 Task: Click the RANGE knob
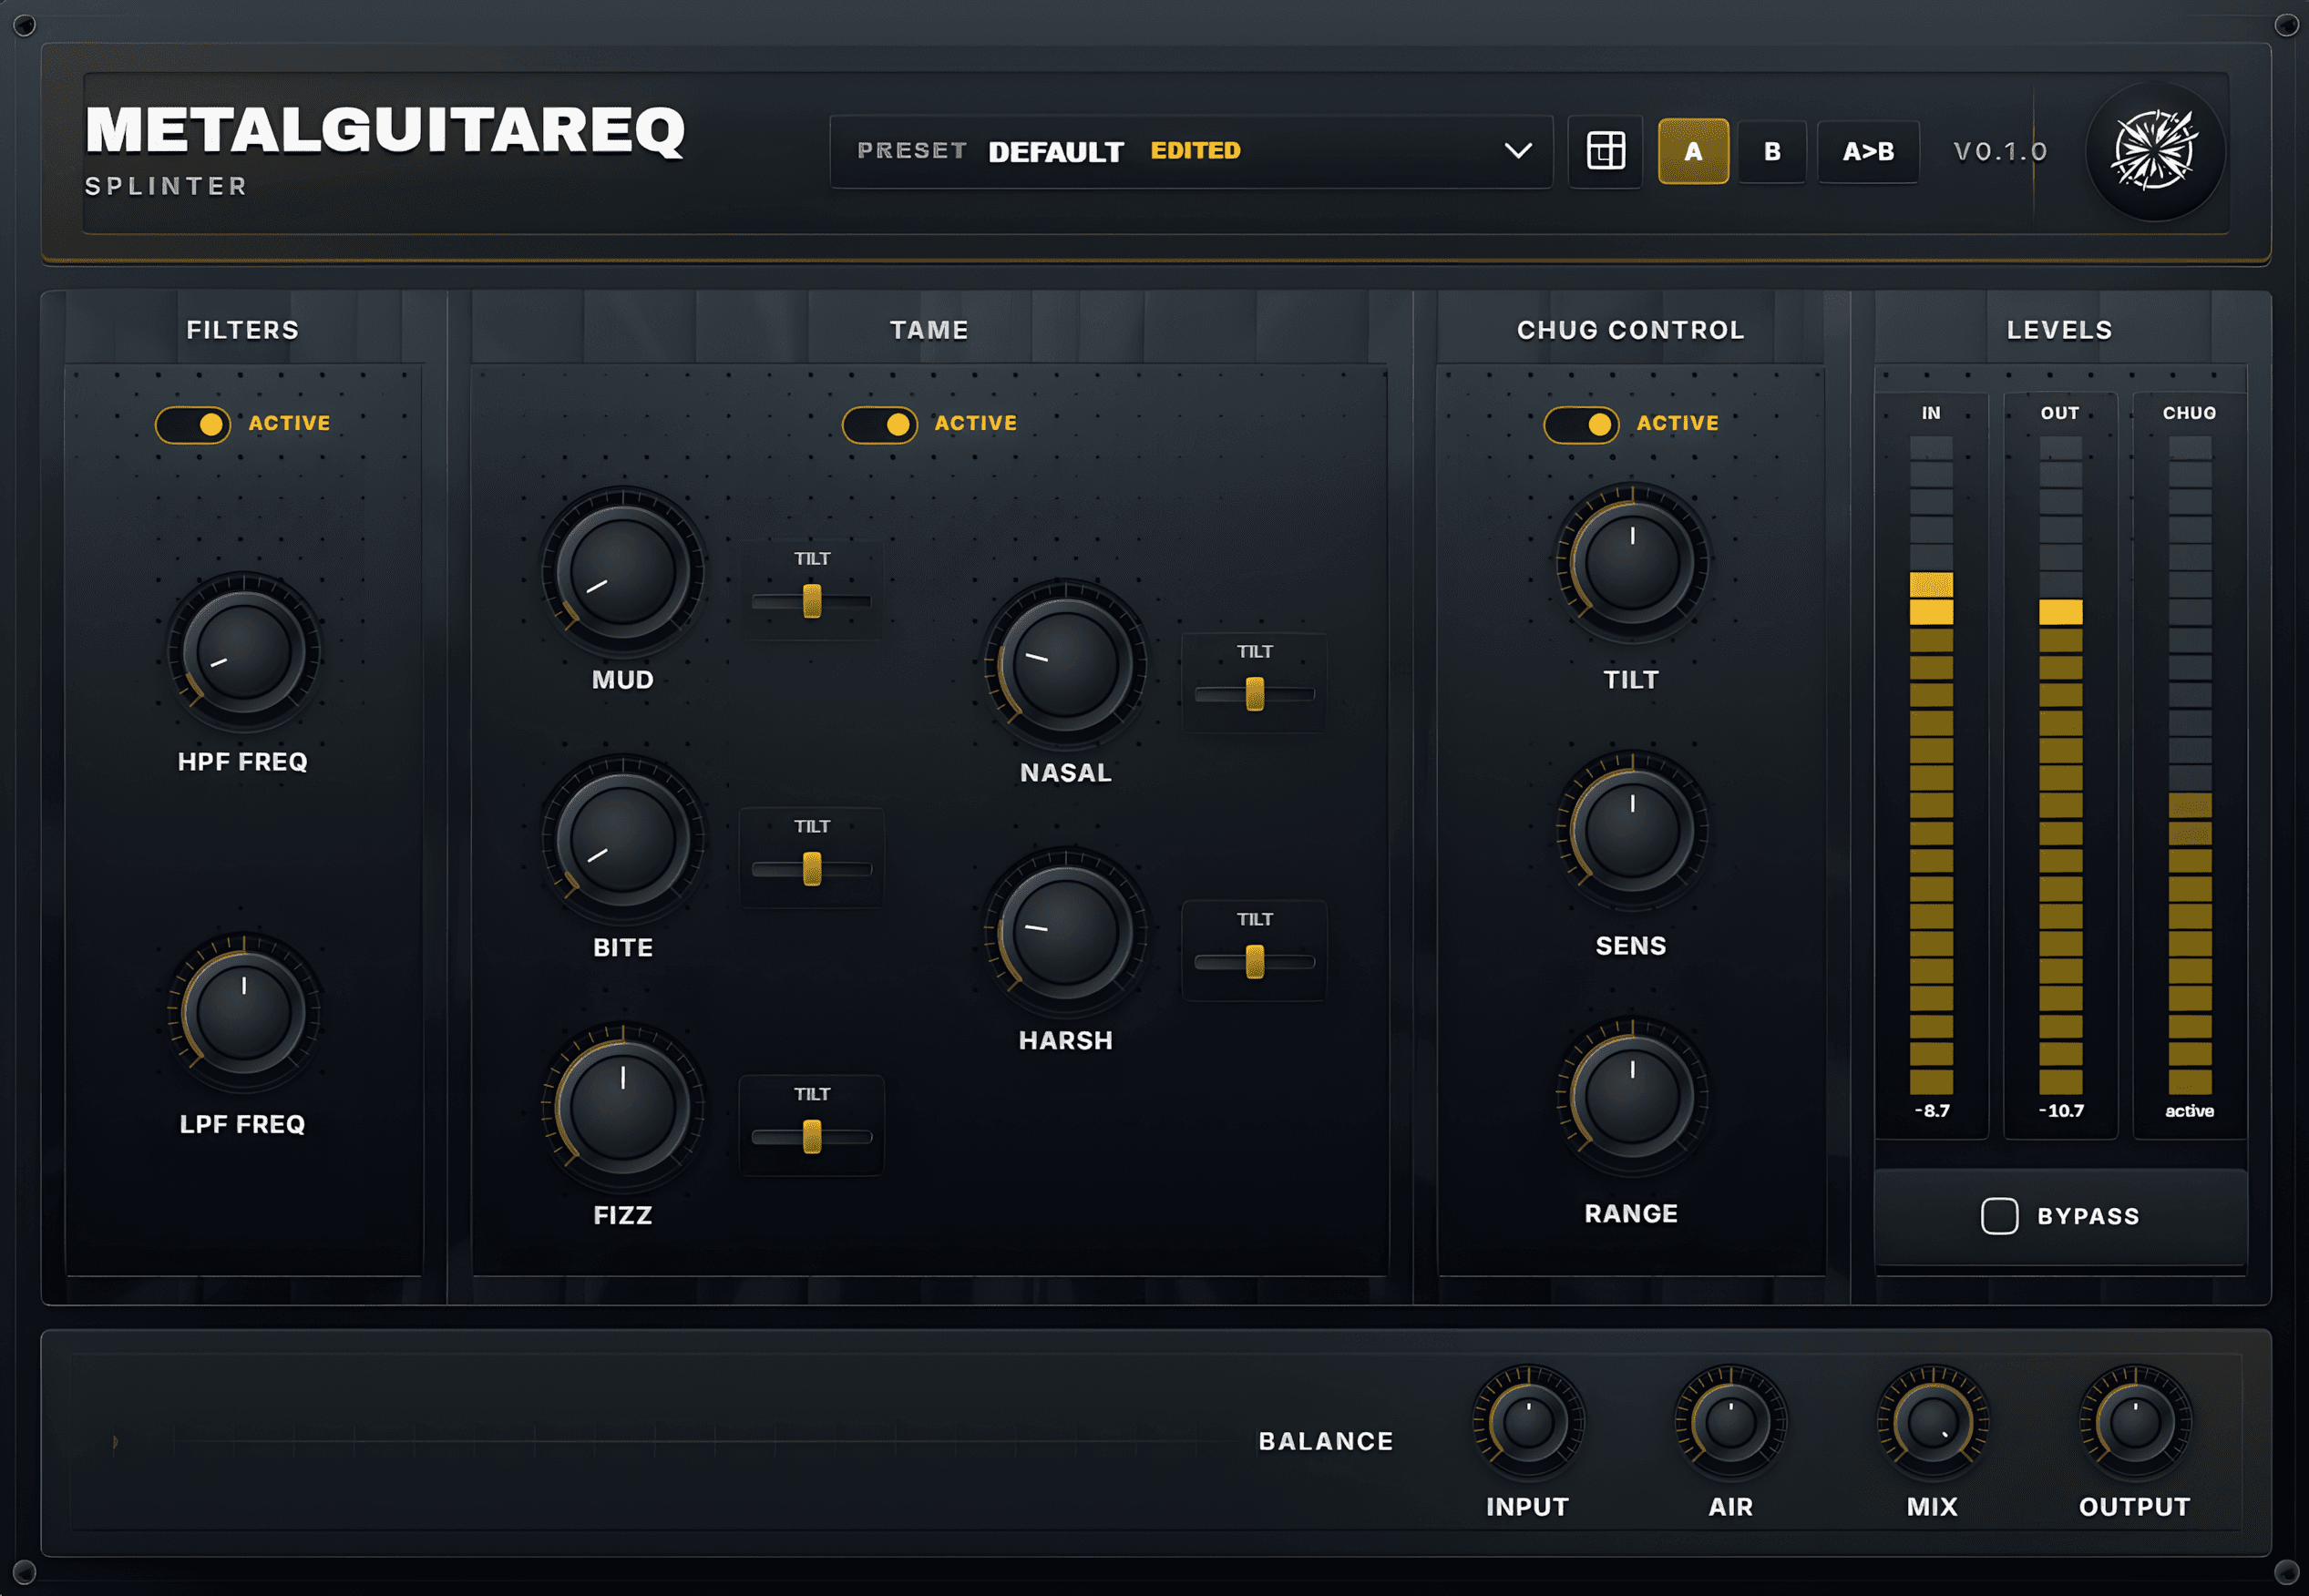(1631, 1098)
